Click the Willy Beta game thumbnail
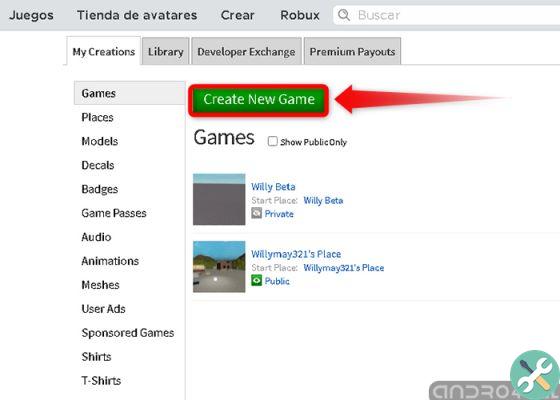560x400 pixels. pyautogui.click(x=219, y=199)
